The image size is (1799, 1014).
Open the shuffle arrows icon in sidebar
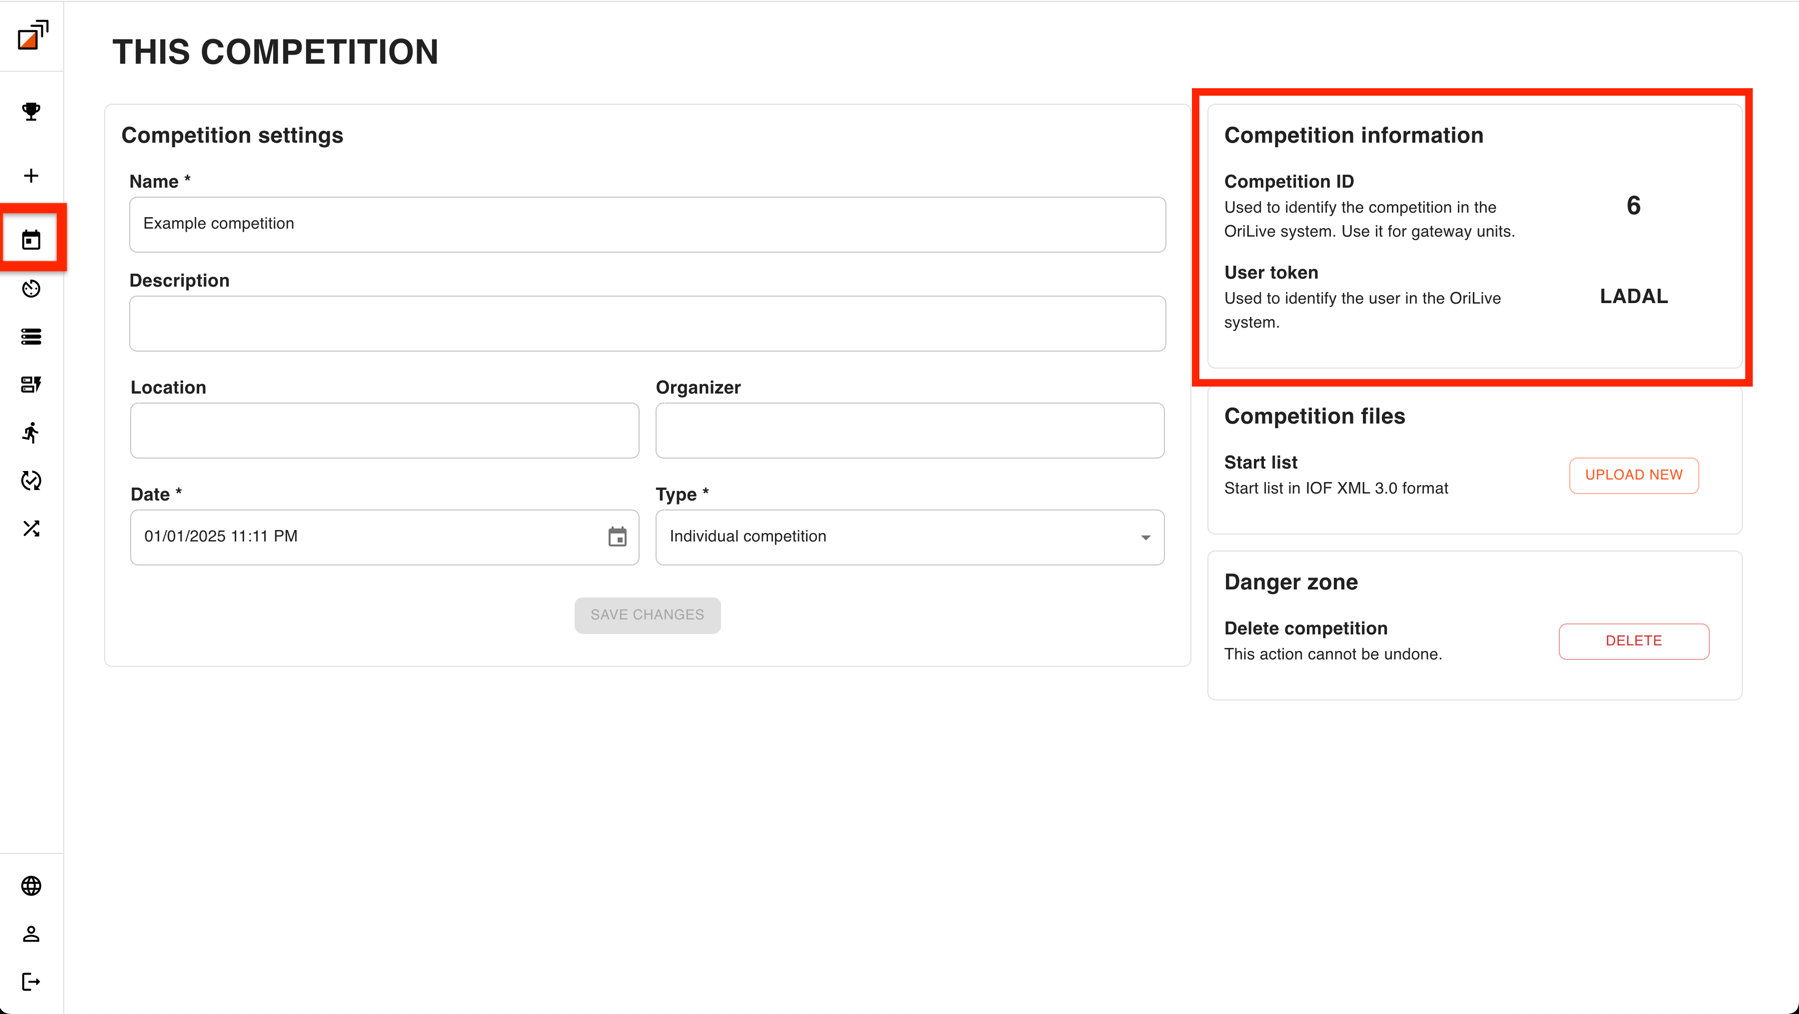(x=31, y=529)
